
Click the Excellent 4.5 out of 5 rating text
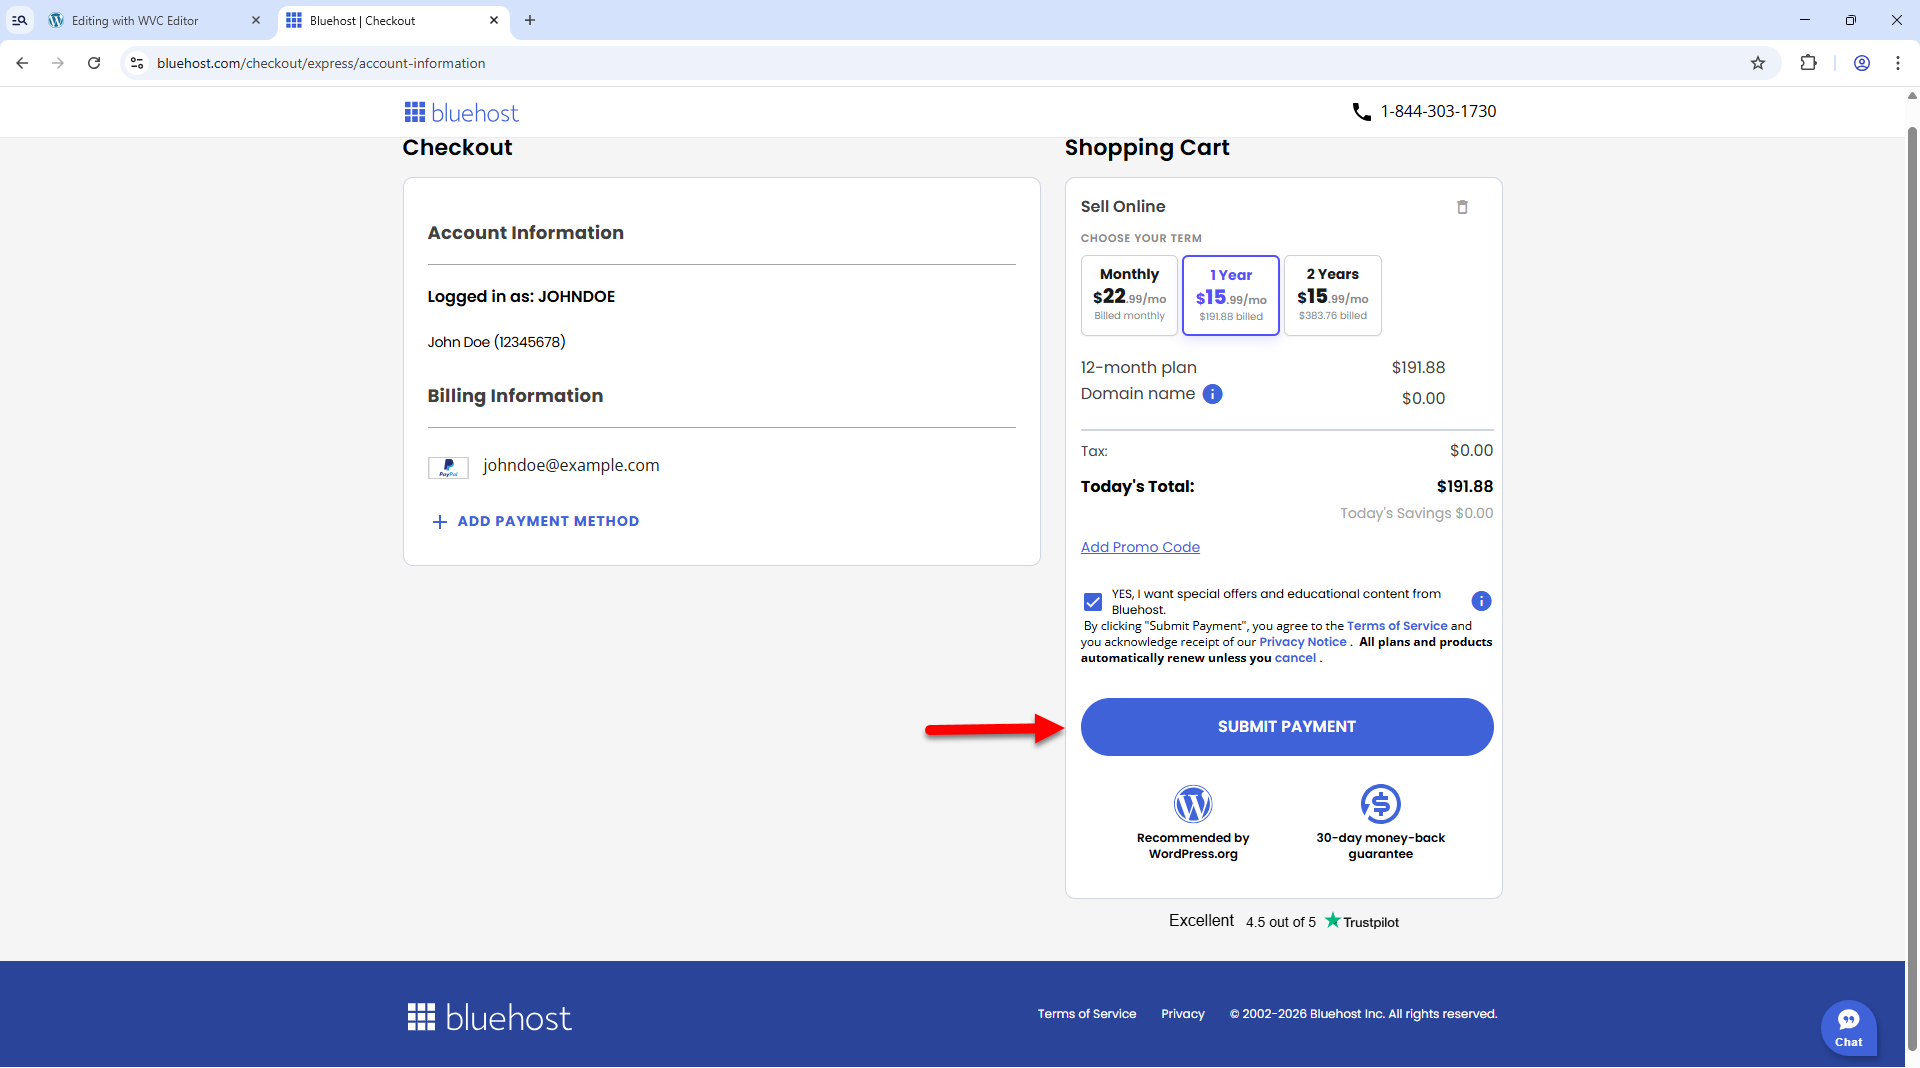(1242, 921)
